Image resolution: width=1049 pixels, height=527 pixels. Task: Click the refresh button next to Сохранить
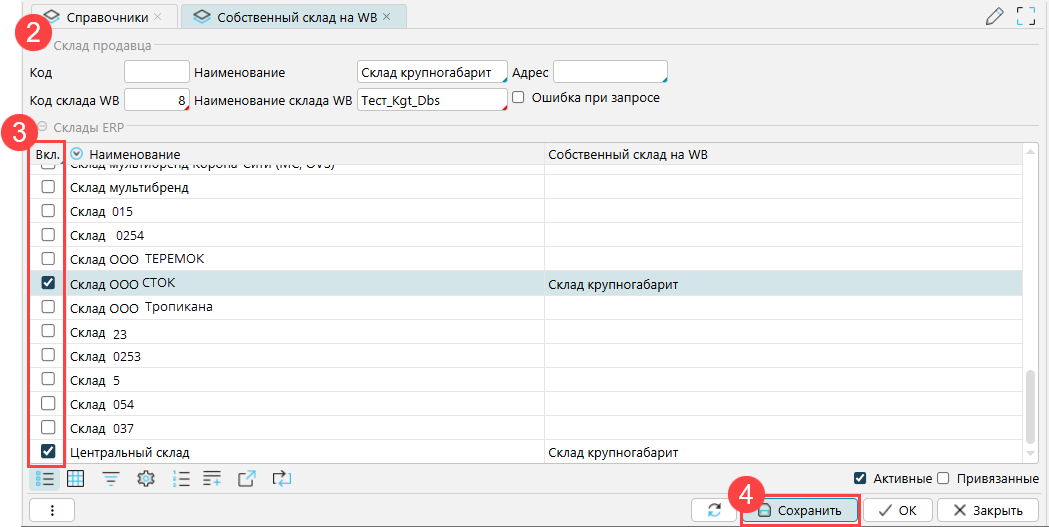[714, 510]
